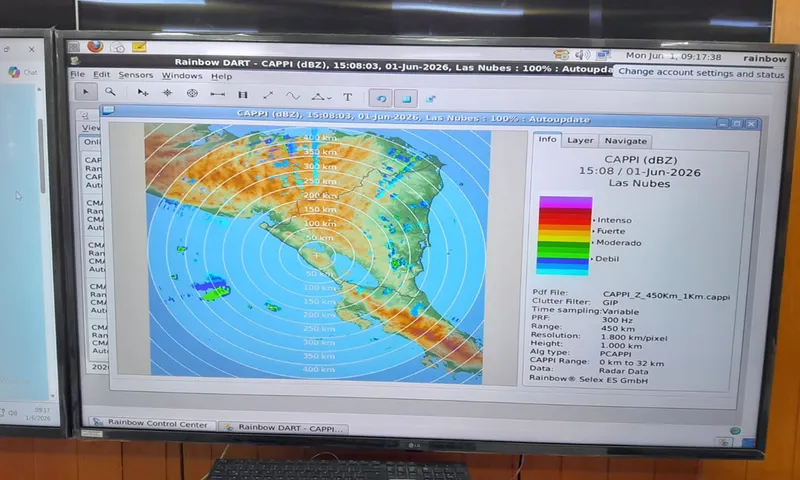Click the green status indicator at bottom right

735,431
